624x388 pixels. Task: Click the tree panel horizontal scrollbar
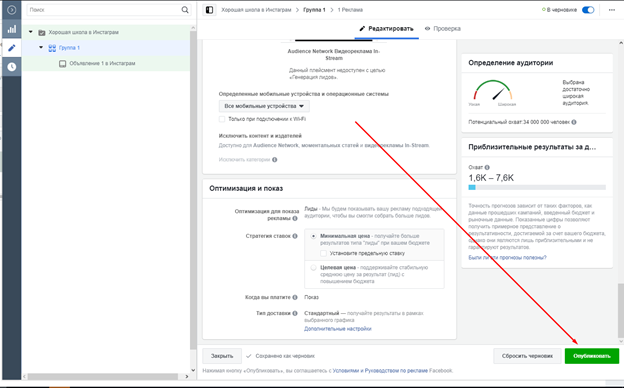click(x=103, y=376)
